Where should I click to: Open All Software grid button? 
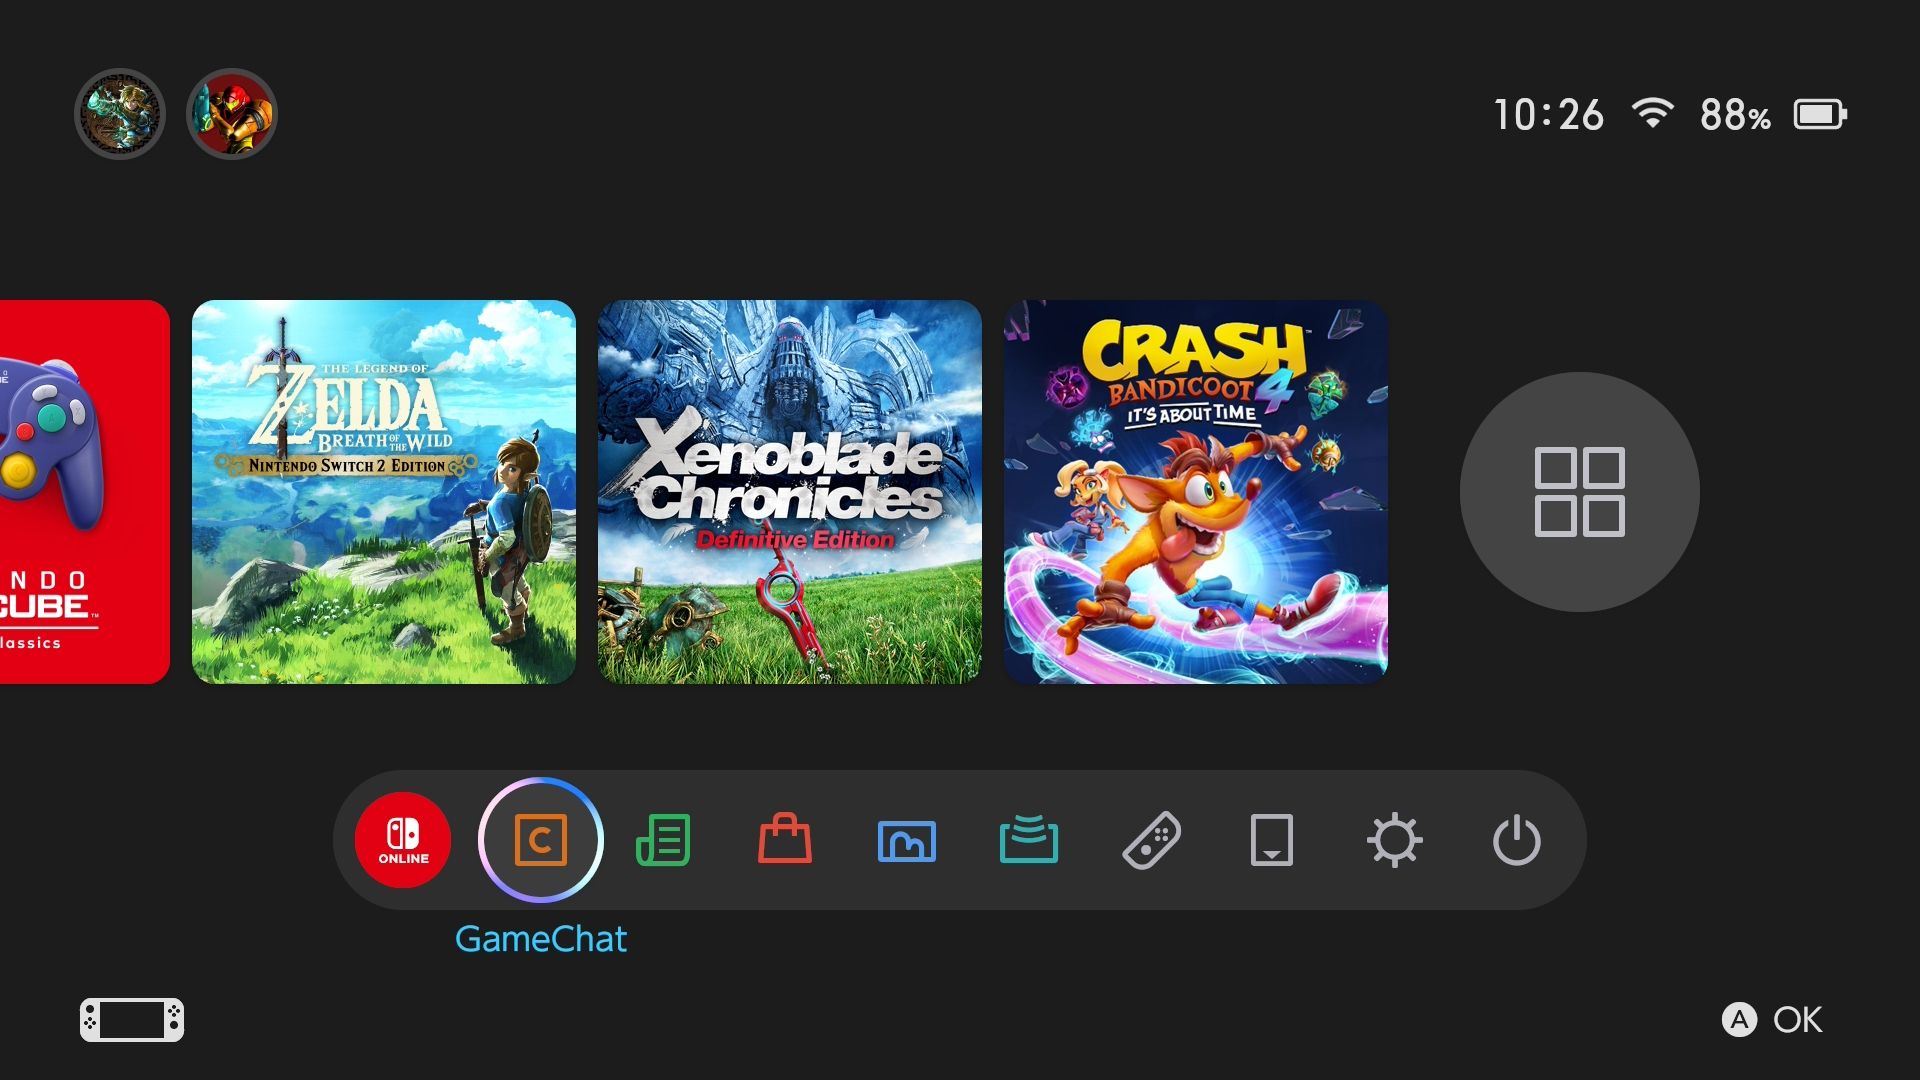coord(1580,492)
